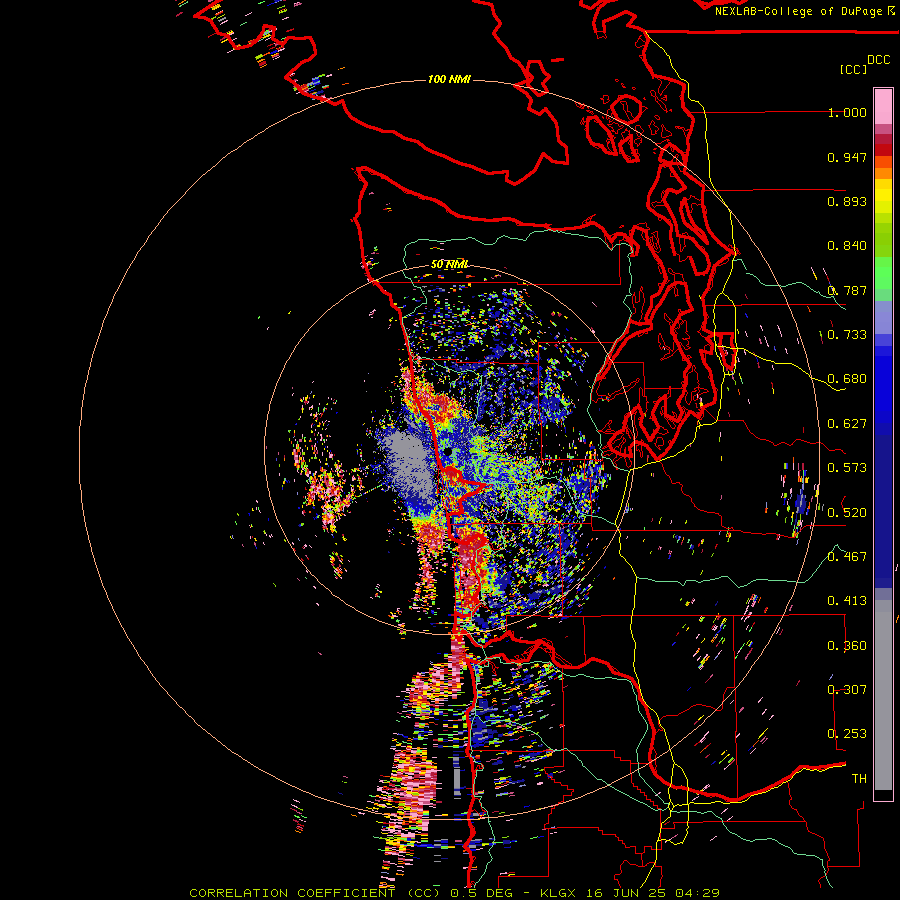The width and height of the screenshot is (900, 900).
Task: Pick the pink segment at the top of the color bar
Action: point(883,107)
